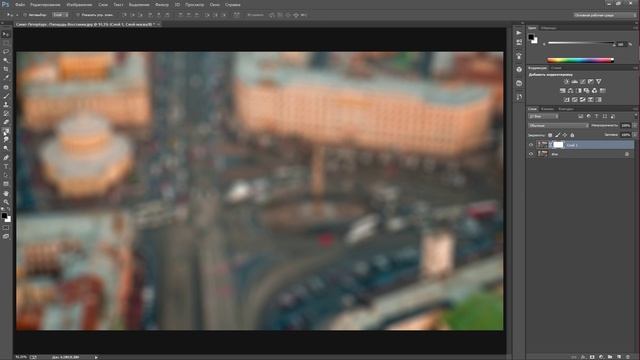Add an Invert adjustment
640x360 pixels.
[x=567, y=100]
